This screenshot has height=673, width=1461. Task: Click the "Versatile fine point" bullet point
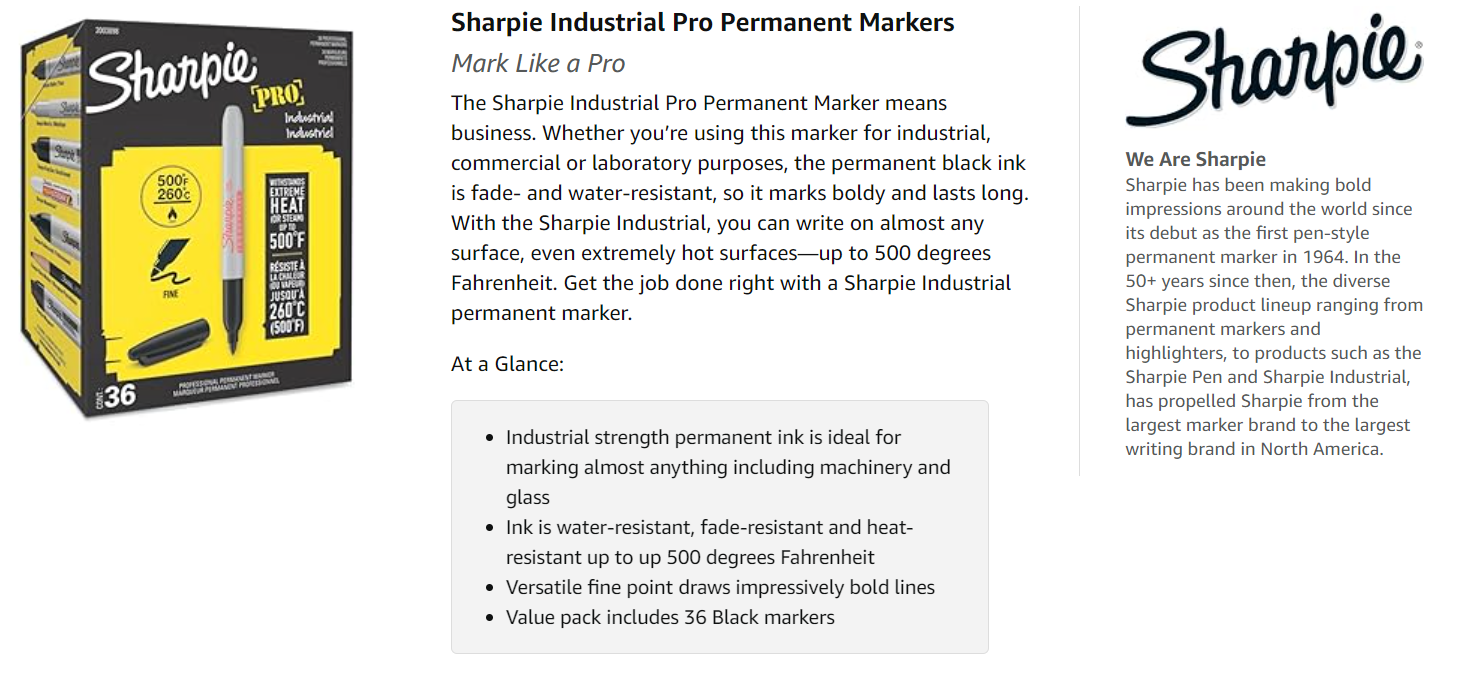[720, 587]
